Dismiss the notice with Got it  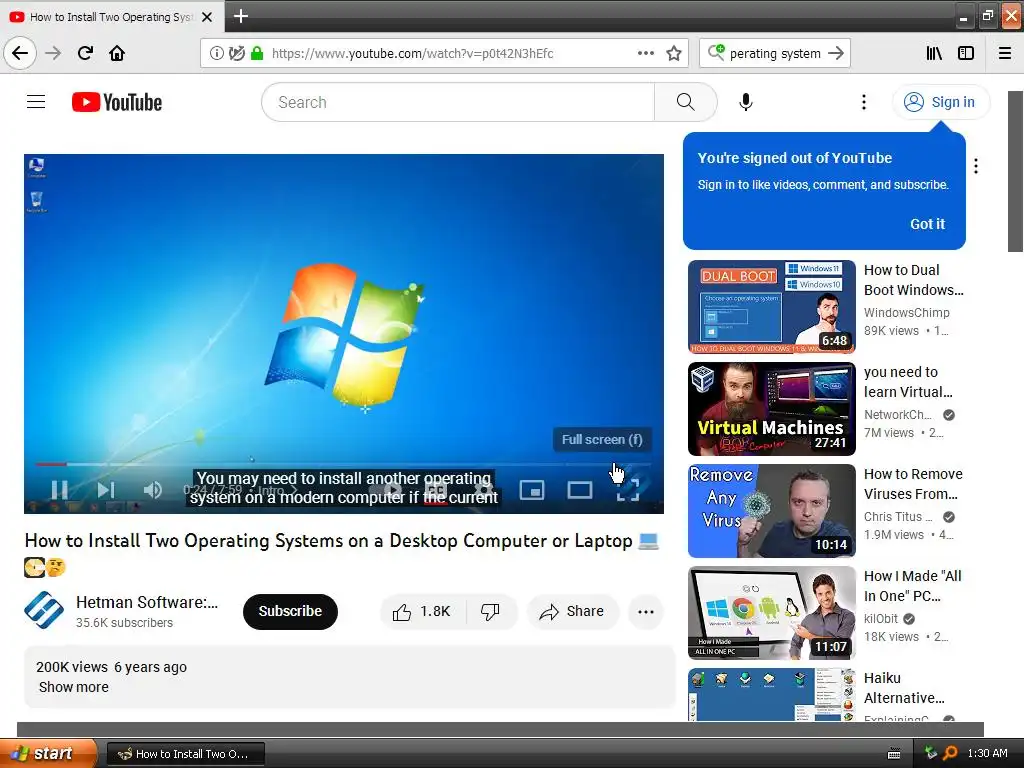click(927, 224)
